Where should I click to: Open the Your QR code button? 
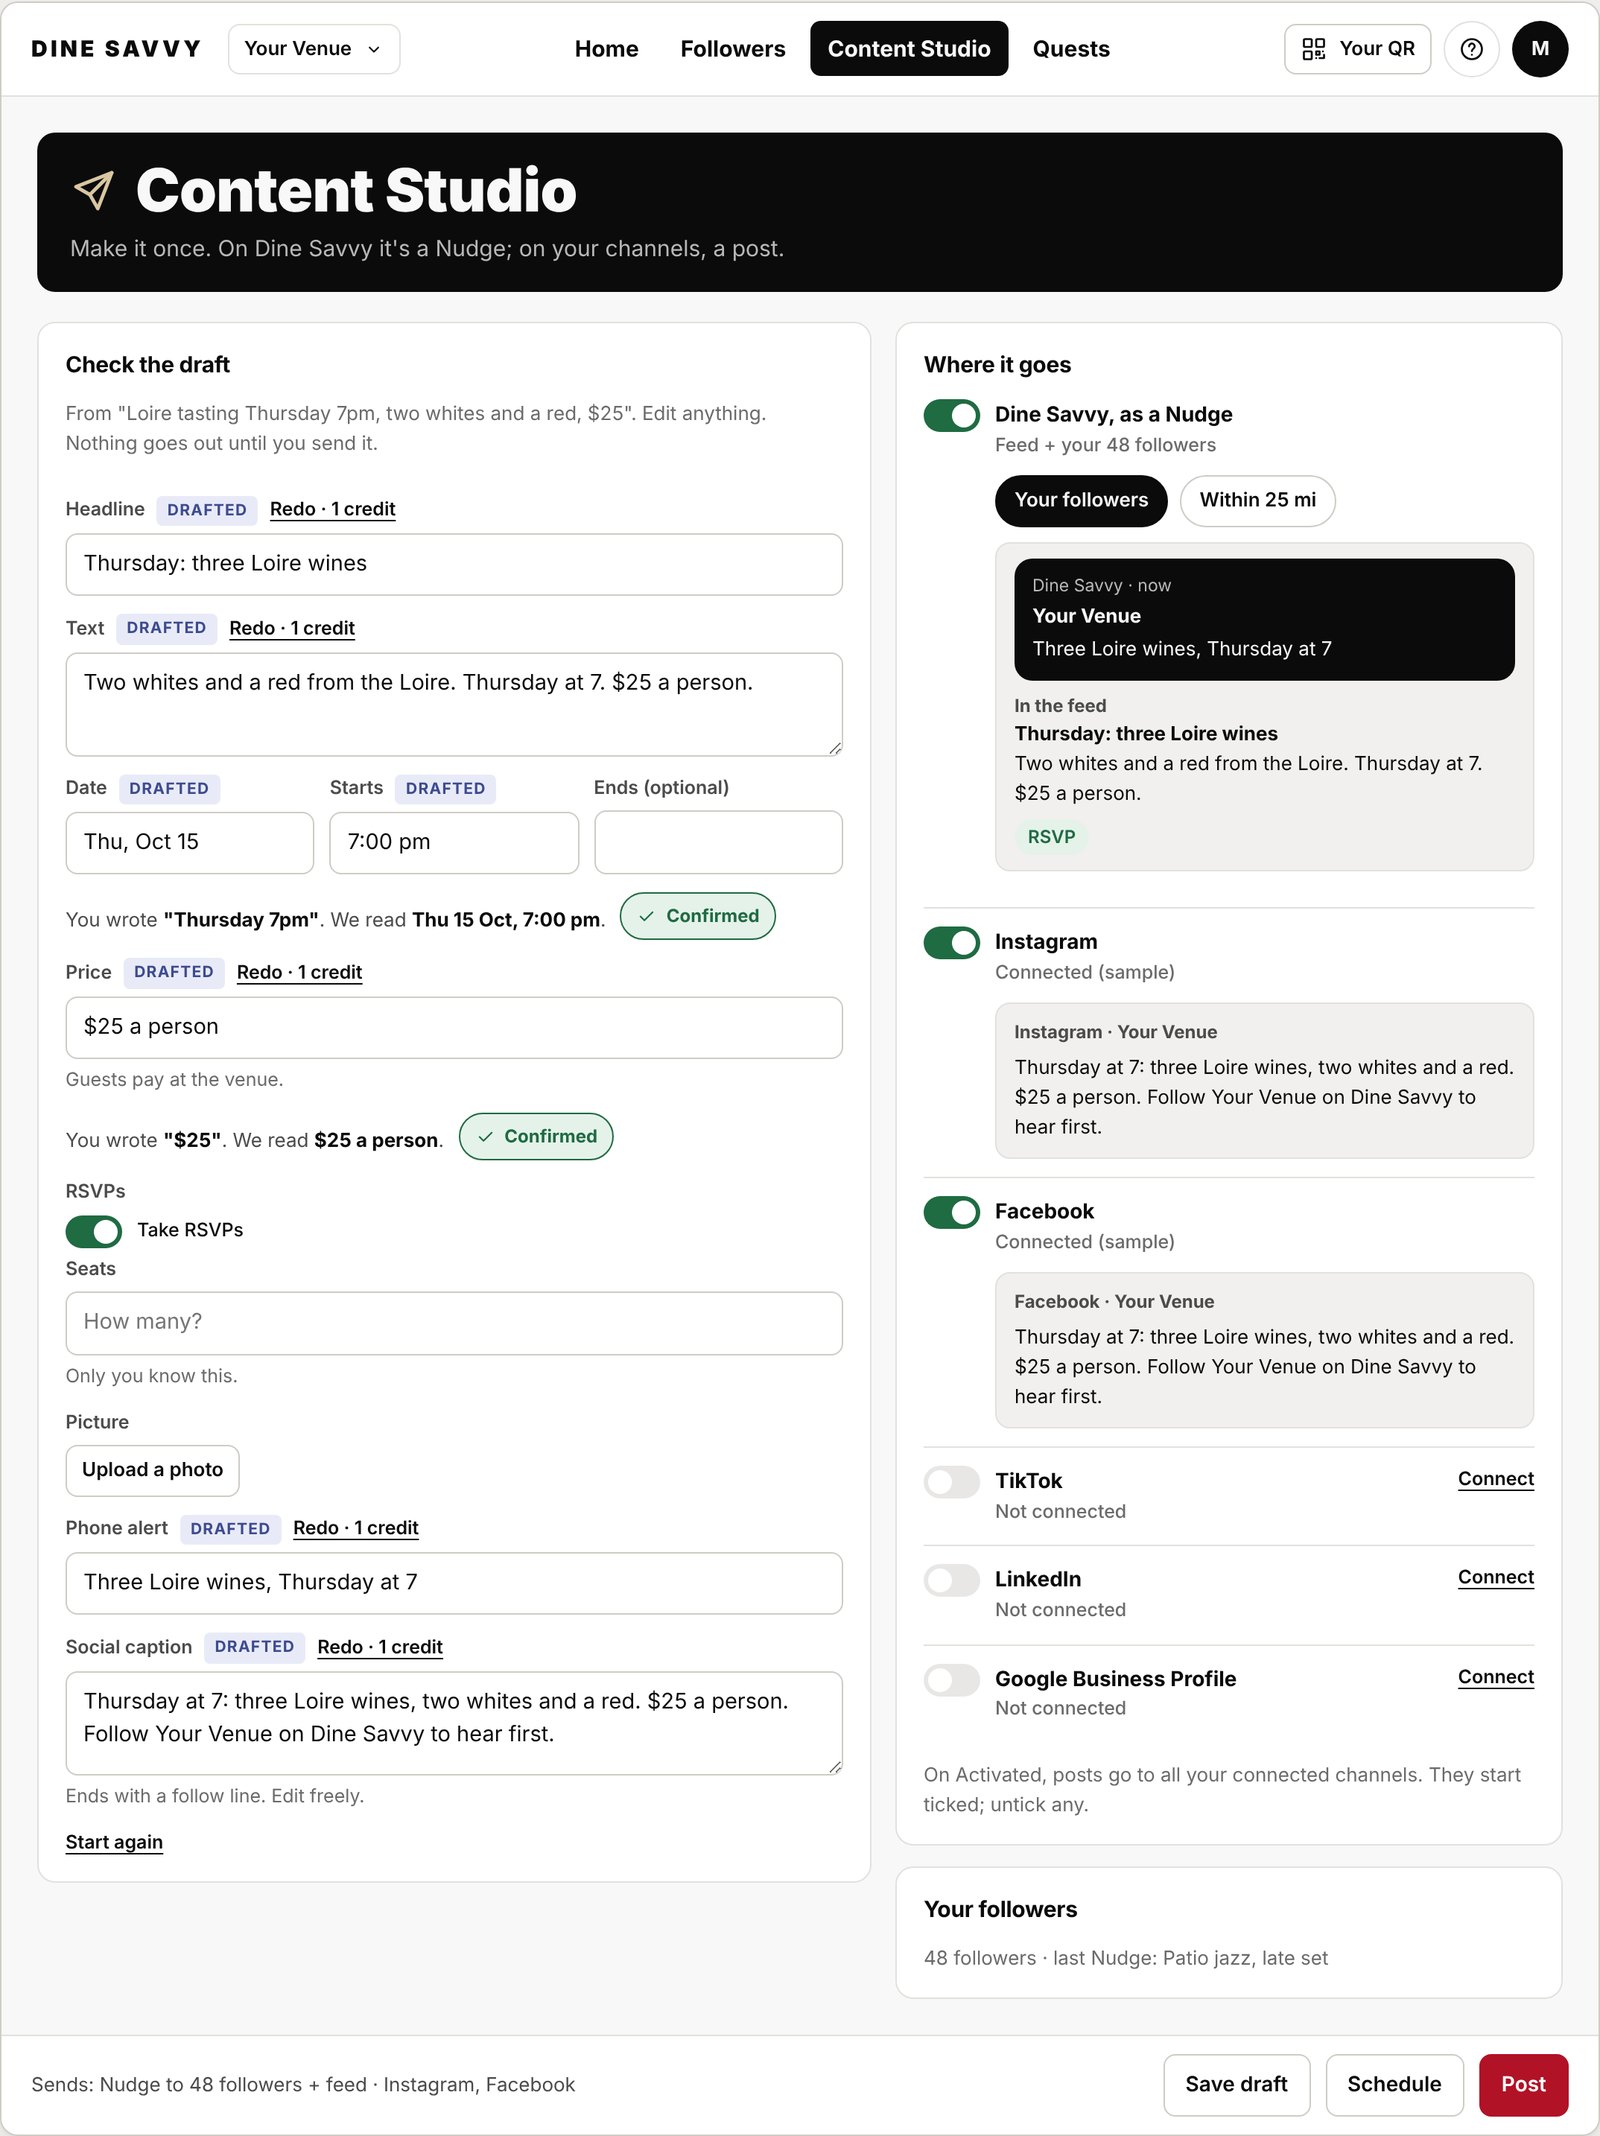click(x=1357, y=49)
